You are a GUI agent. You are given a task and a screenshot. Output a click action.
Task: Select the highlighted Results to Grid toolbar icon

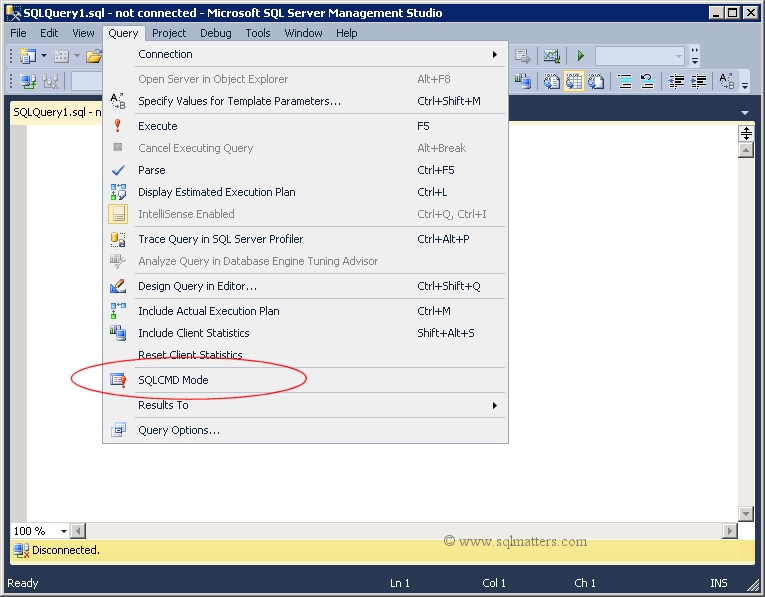[x=574, y=81]
